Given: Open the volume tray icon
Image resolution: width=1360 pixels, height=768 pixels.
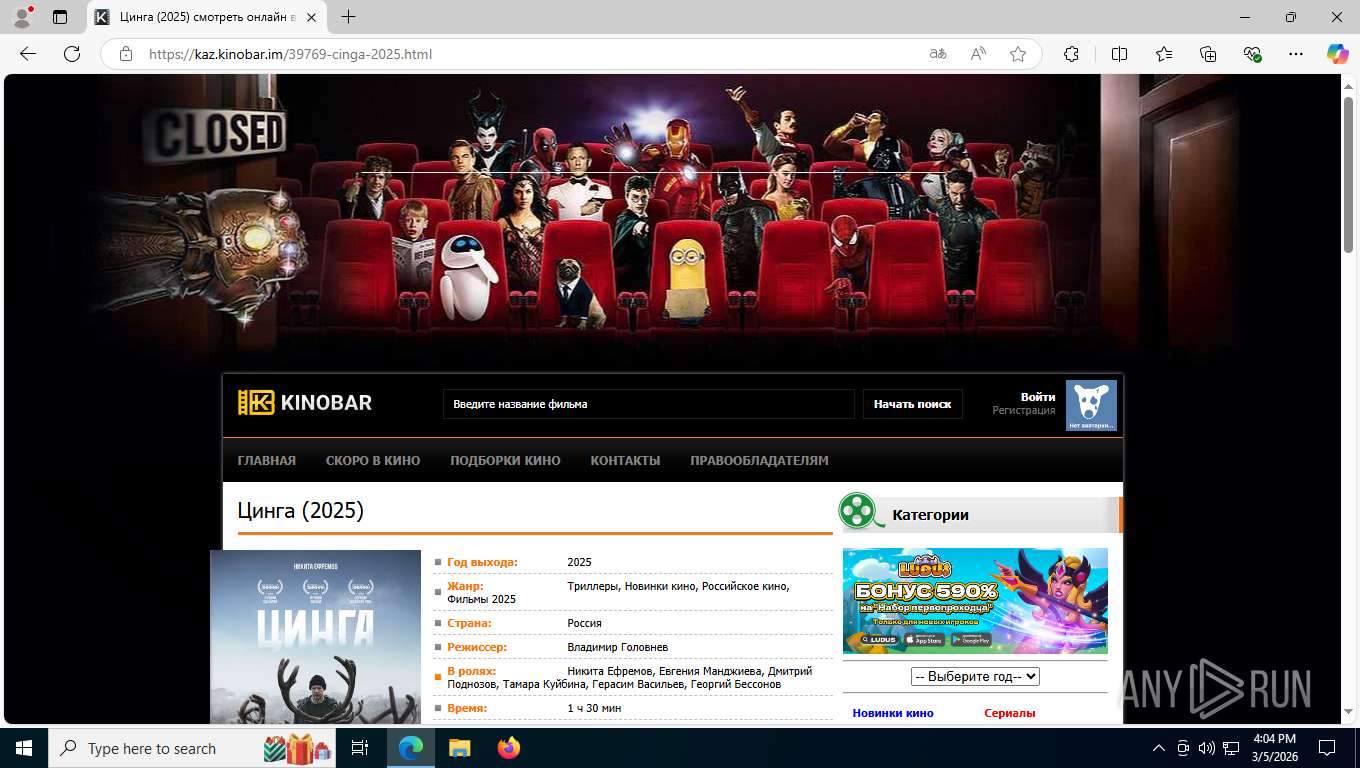Looking at the screenshot, I should coord(1206,748).
